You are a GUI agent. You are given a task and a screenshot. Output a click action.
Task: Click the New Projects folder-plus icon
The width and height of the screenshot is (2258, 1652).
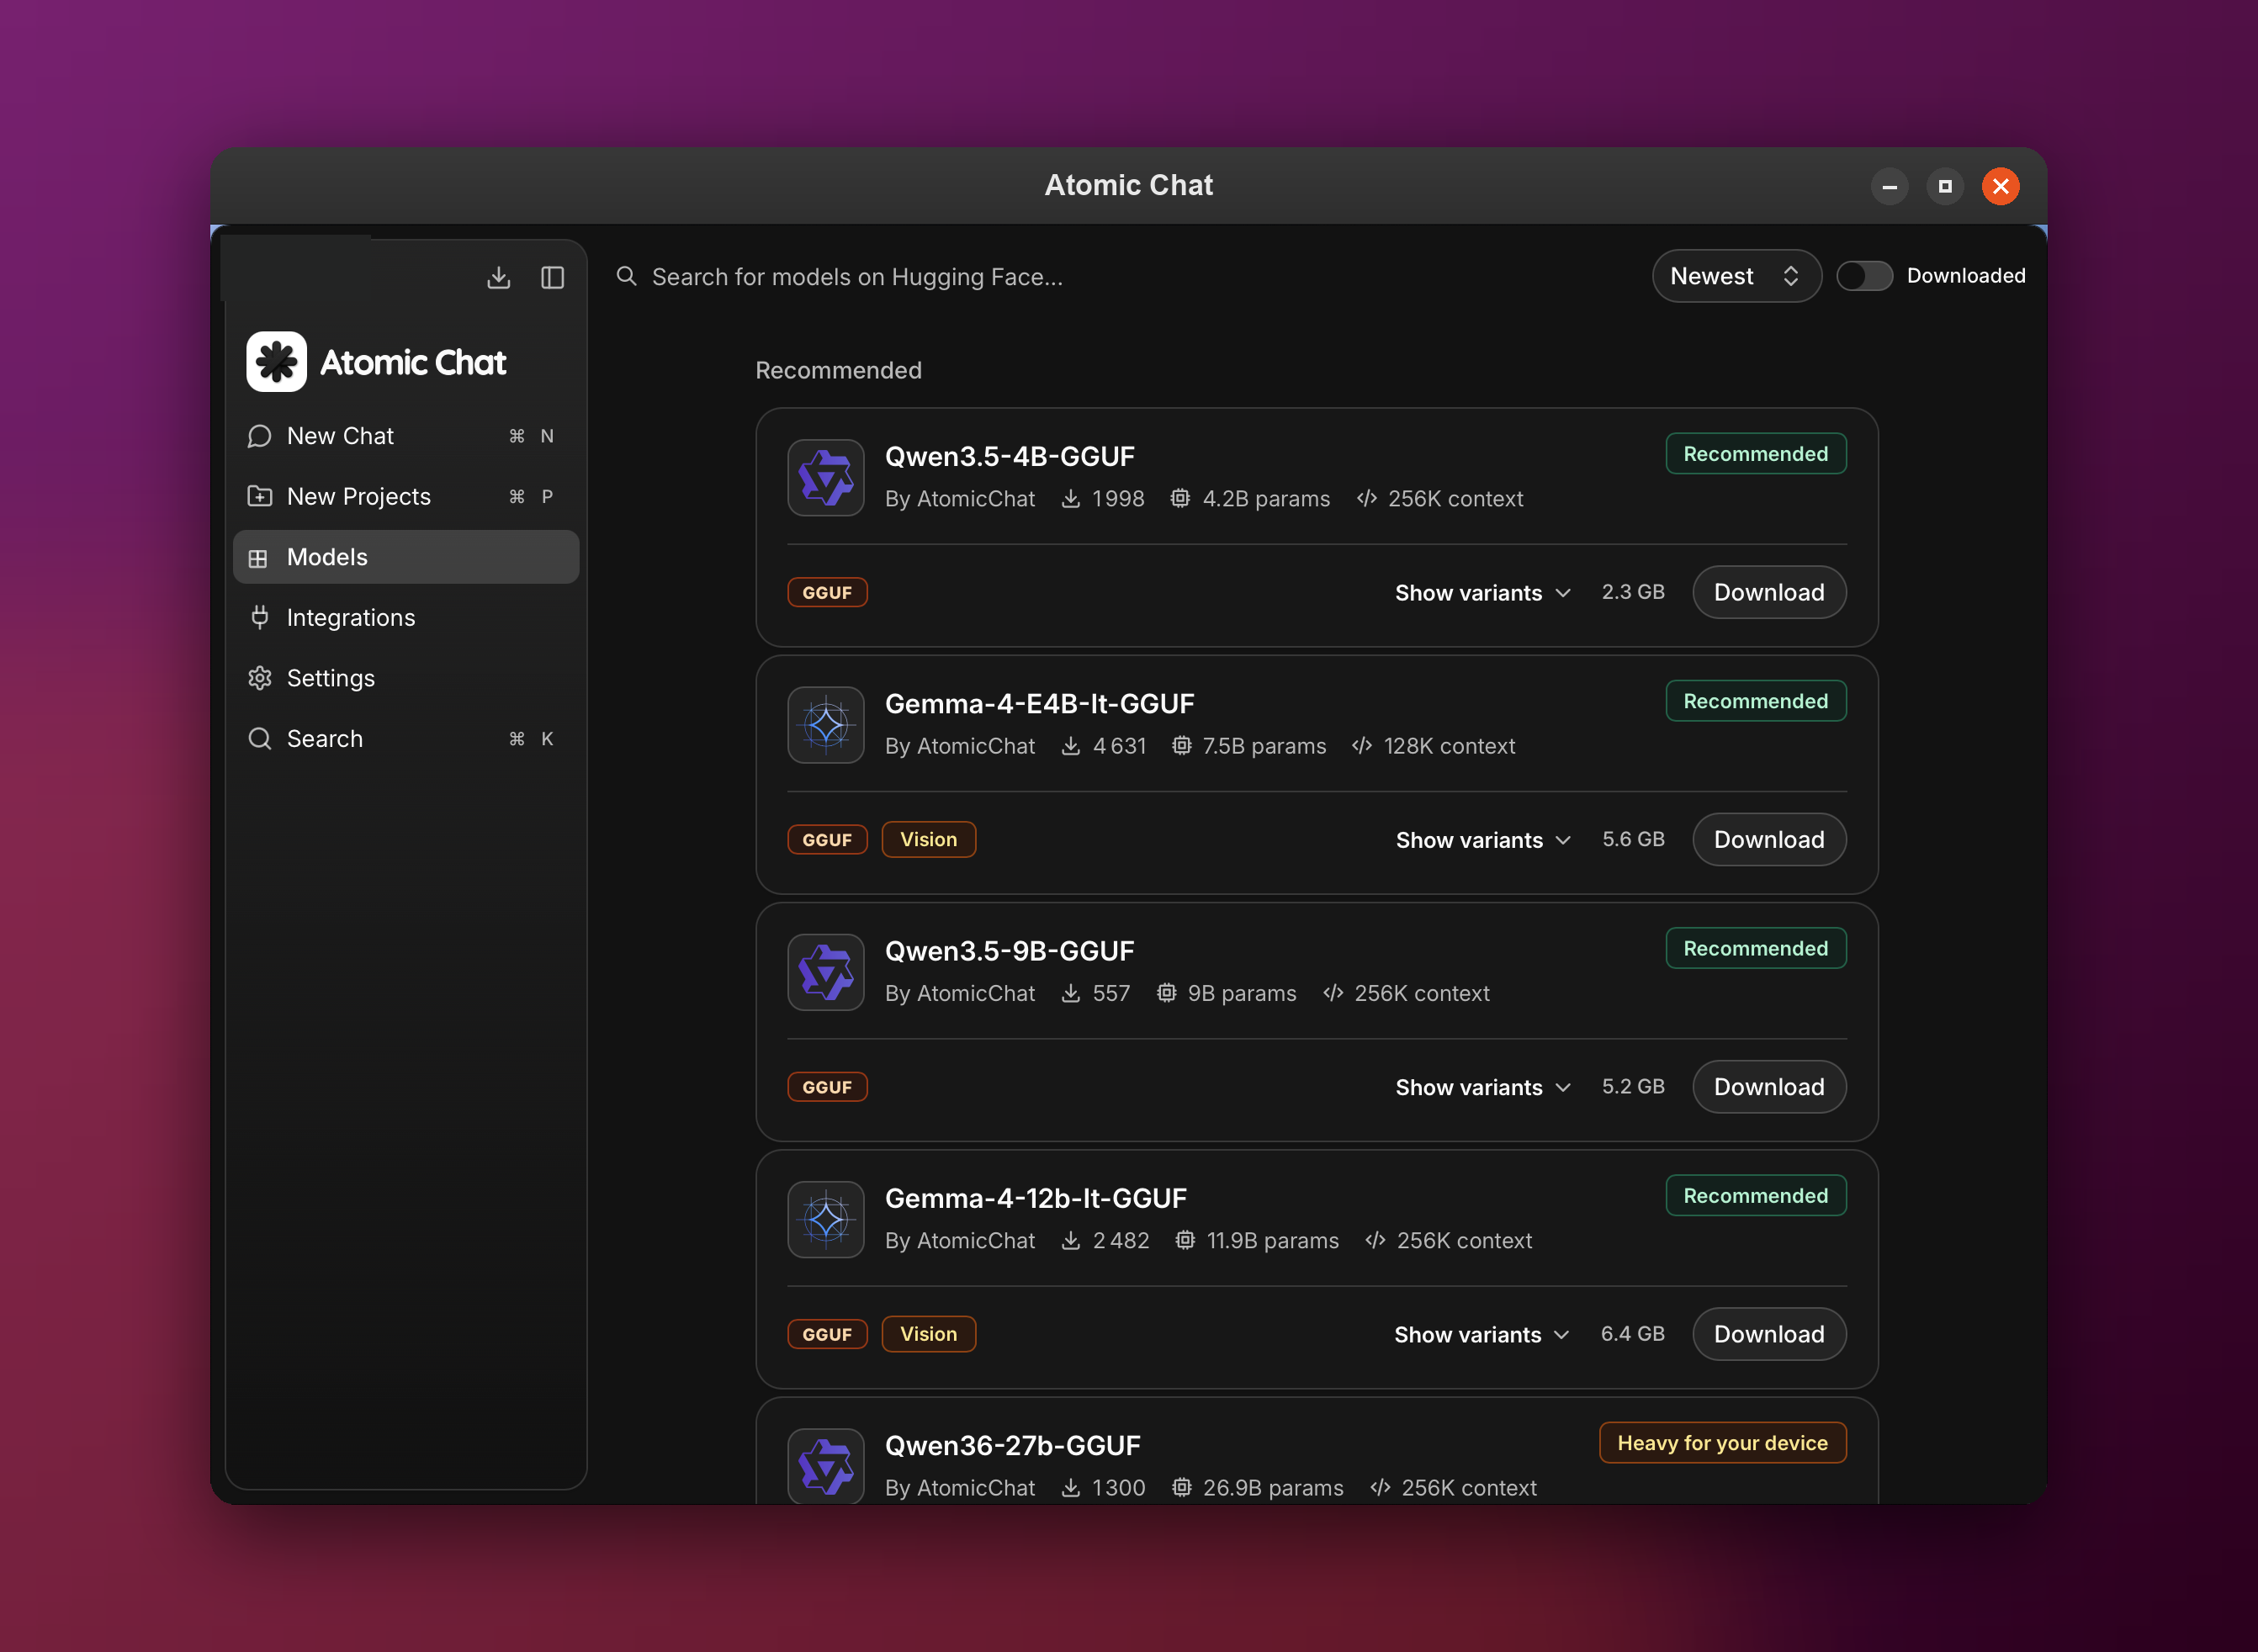tap(260, 496)
